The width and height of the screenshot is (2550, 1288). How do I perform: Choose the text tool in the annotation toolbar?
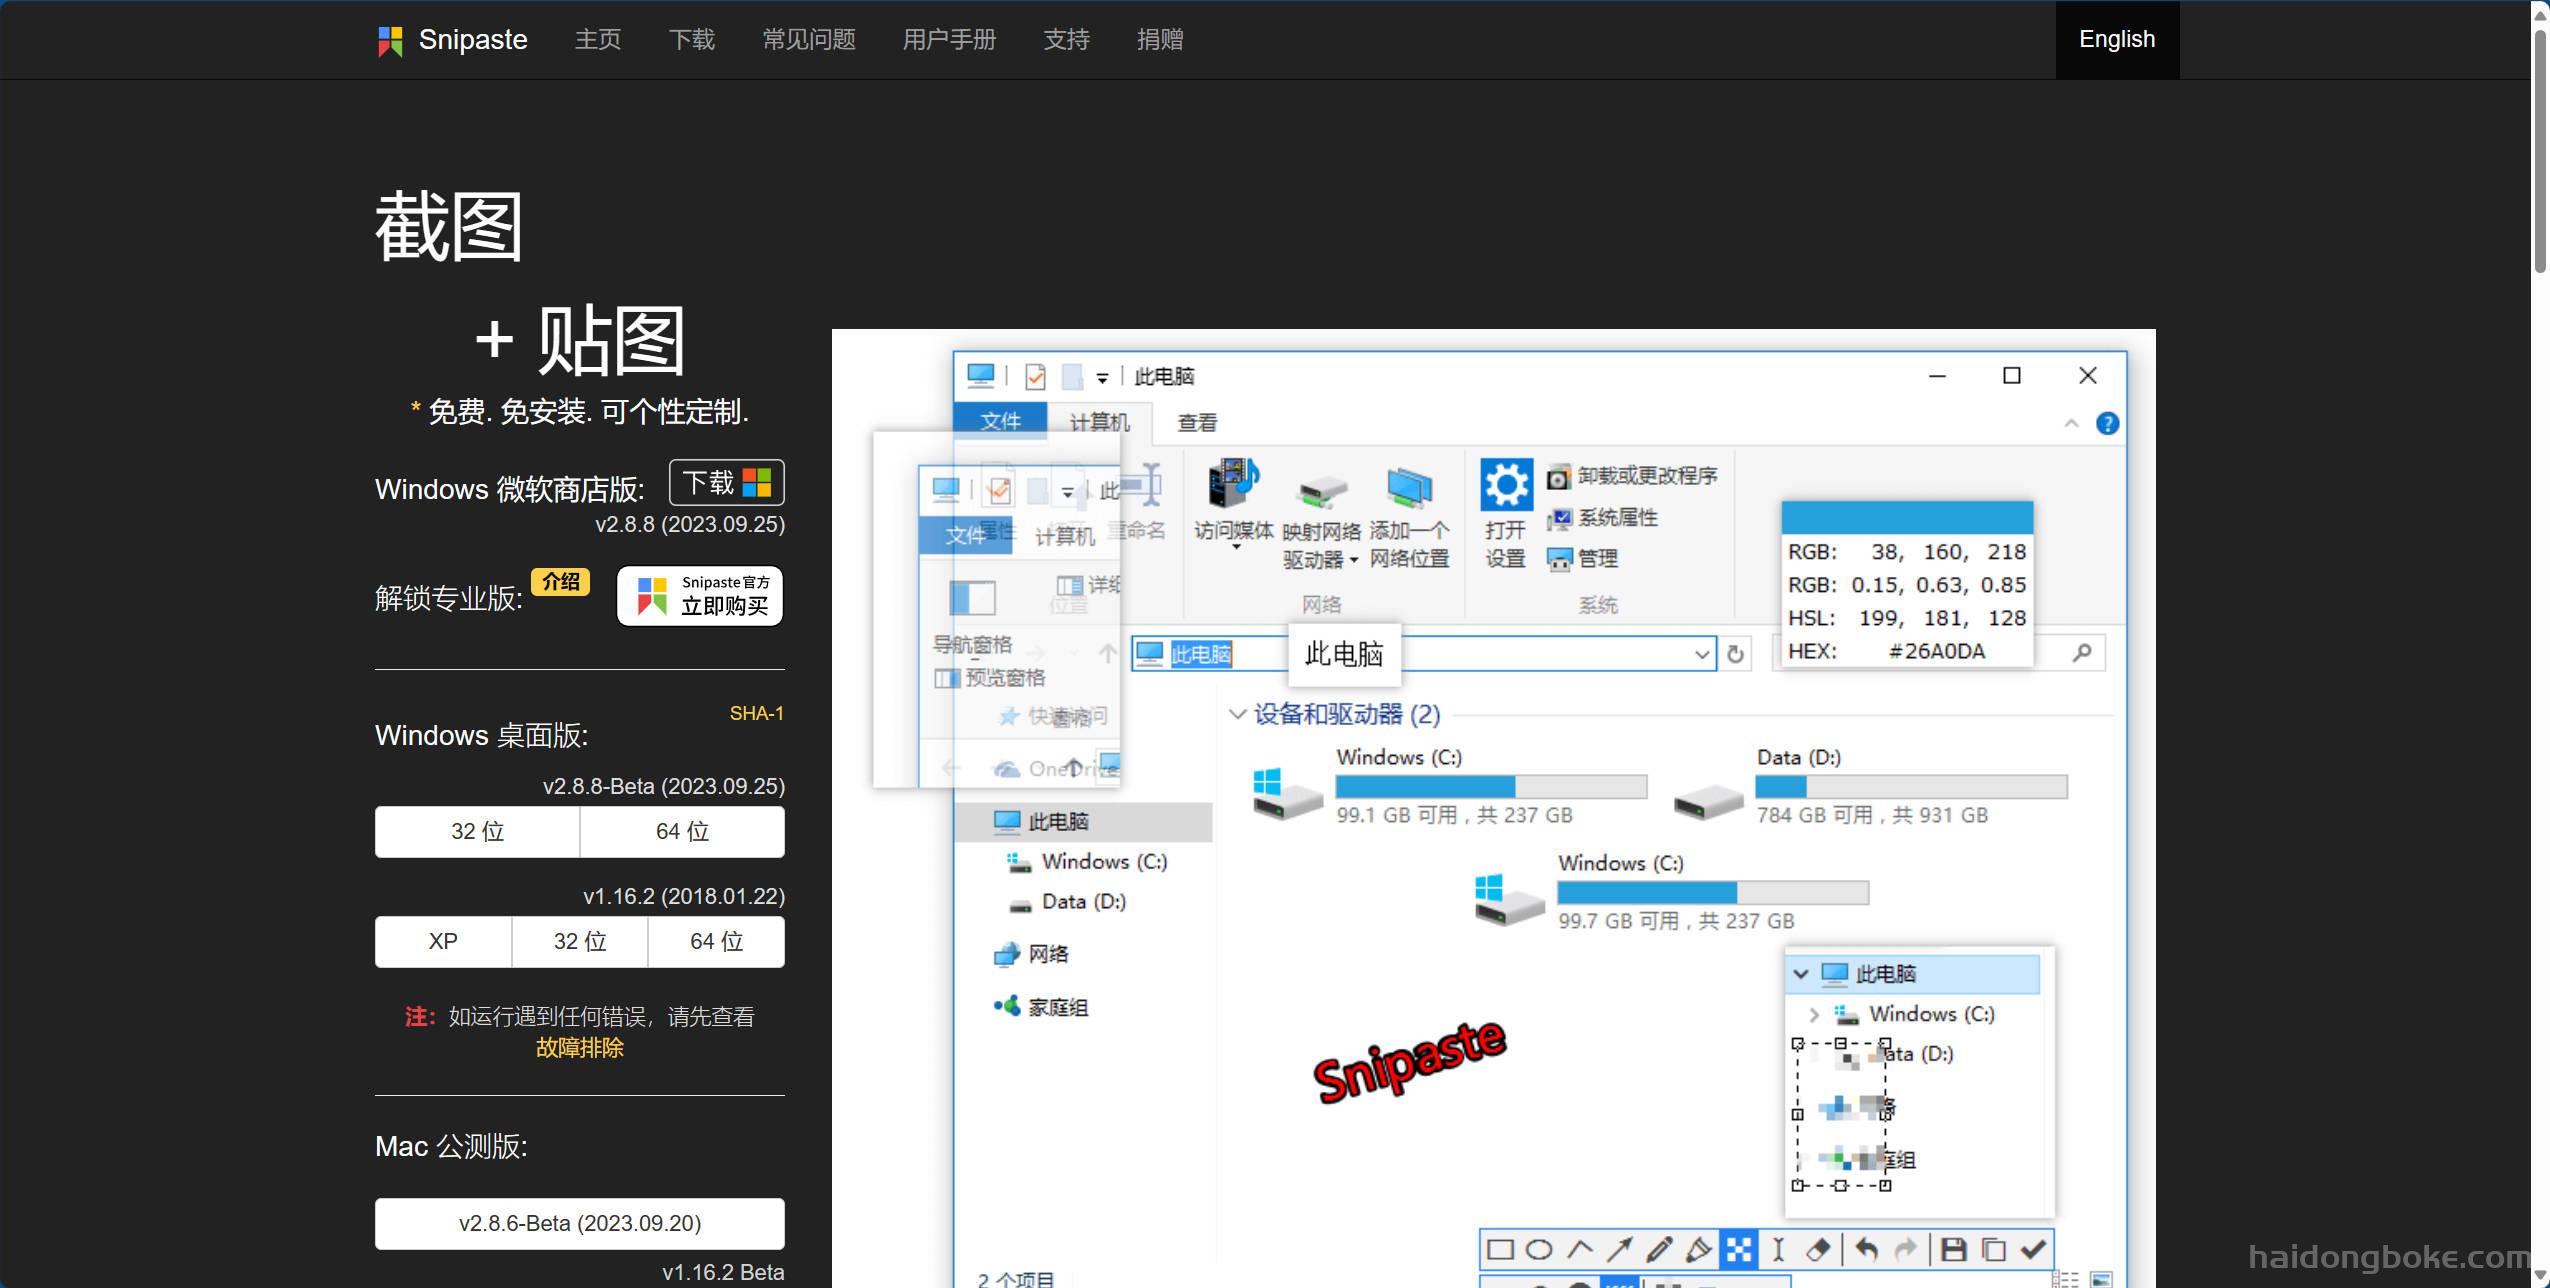point(1778,1249)
